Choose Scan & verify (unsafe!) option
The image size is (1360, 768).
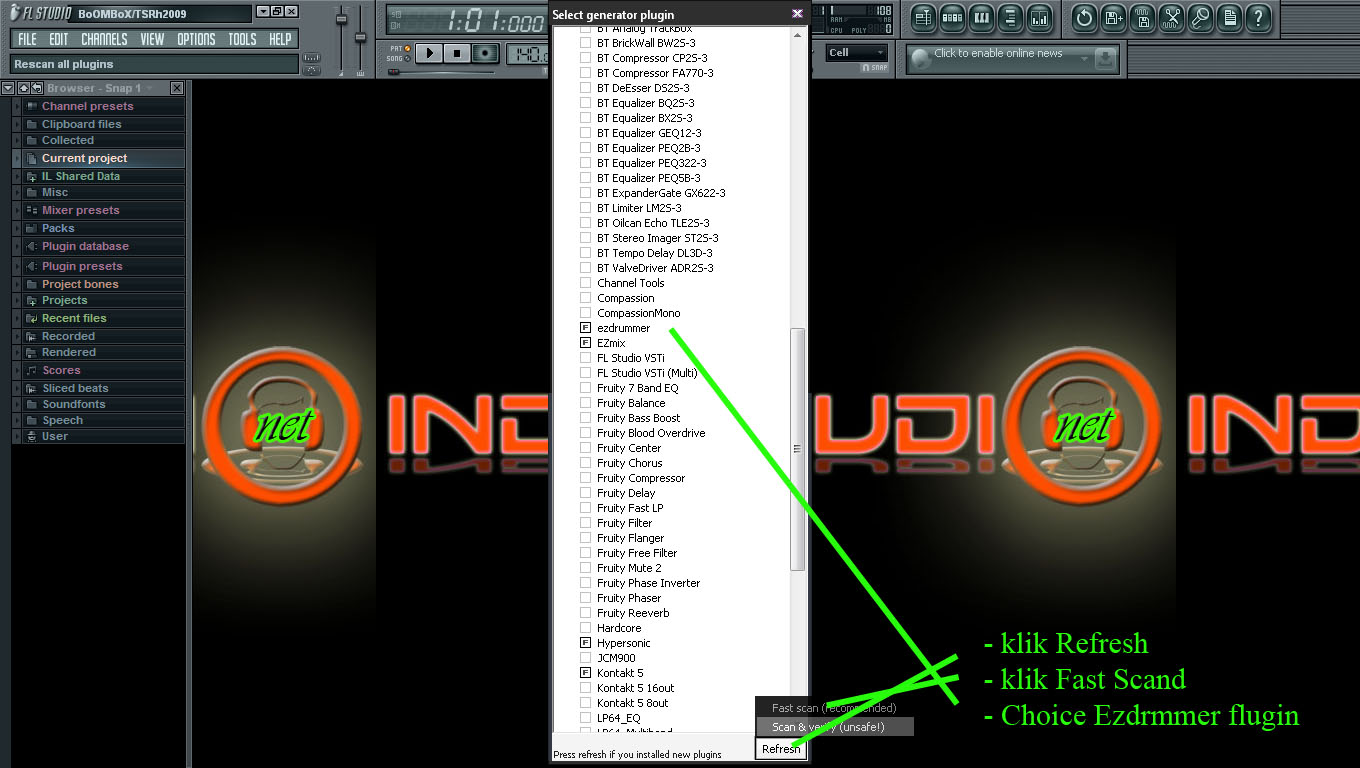[x=834, y=727]
